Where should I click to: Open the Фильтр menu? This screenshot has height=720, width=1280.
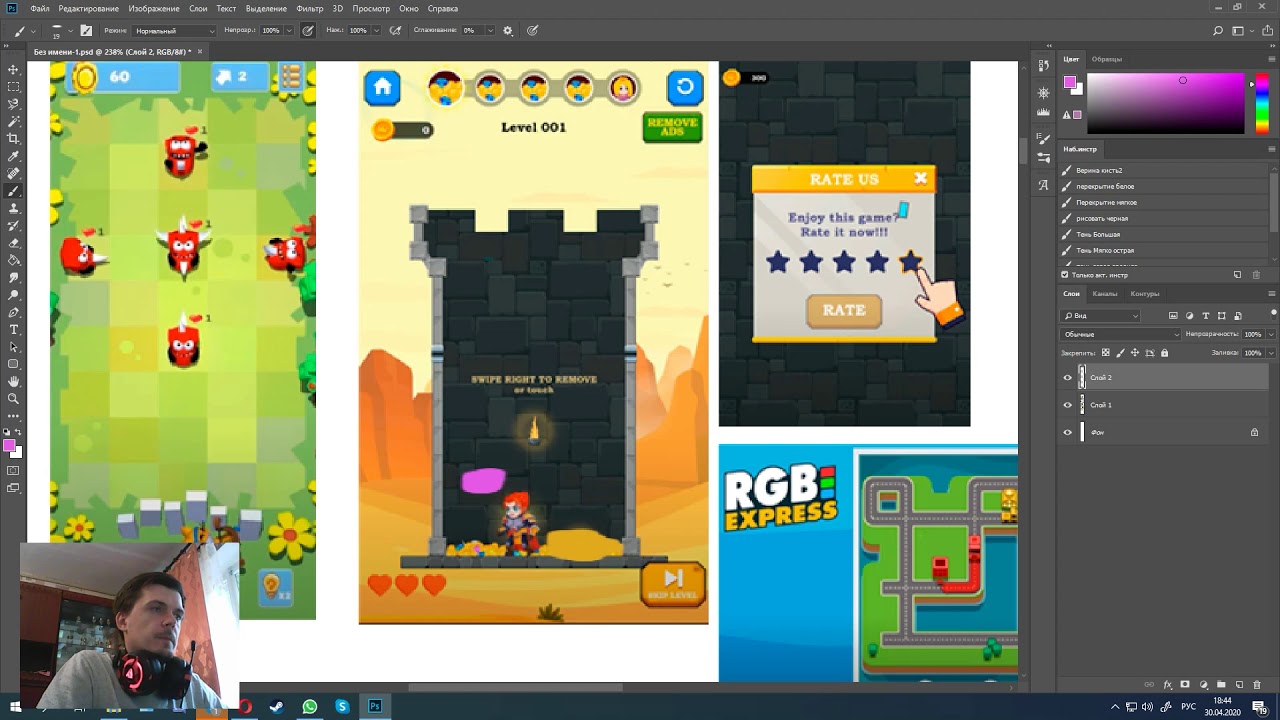coord(310,8)
